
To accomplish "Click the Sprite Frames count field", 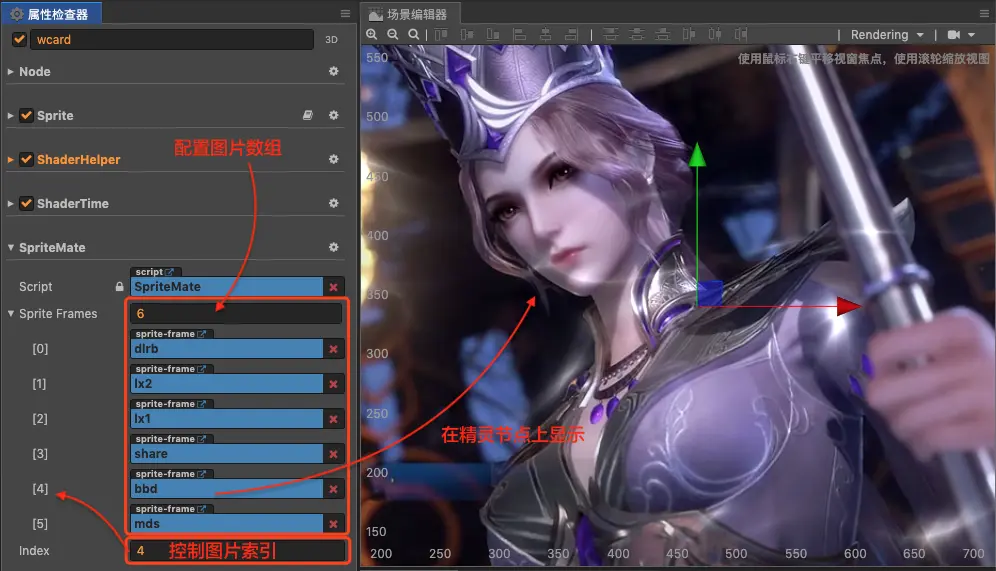I will [236, 313].
